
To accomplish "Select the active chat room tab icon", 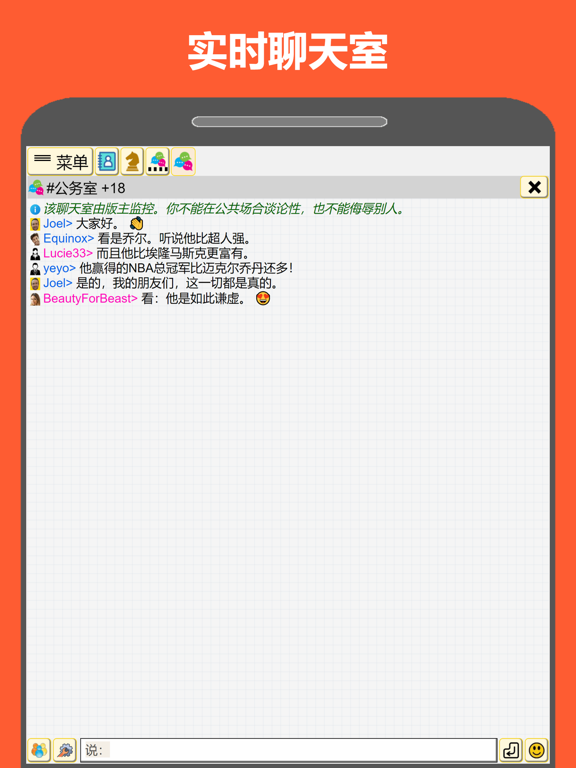I will tap(183, 162).
